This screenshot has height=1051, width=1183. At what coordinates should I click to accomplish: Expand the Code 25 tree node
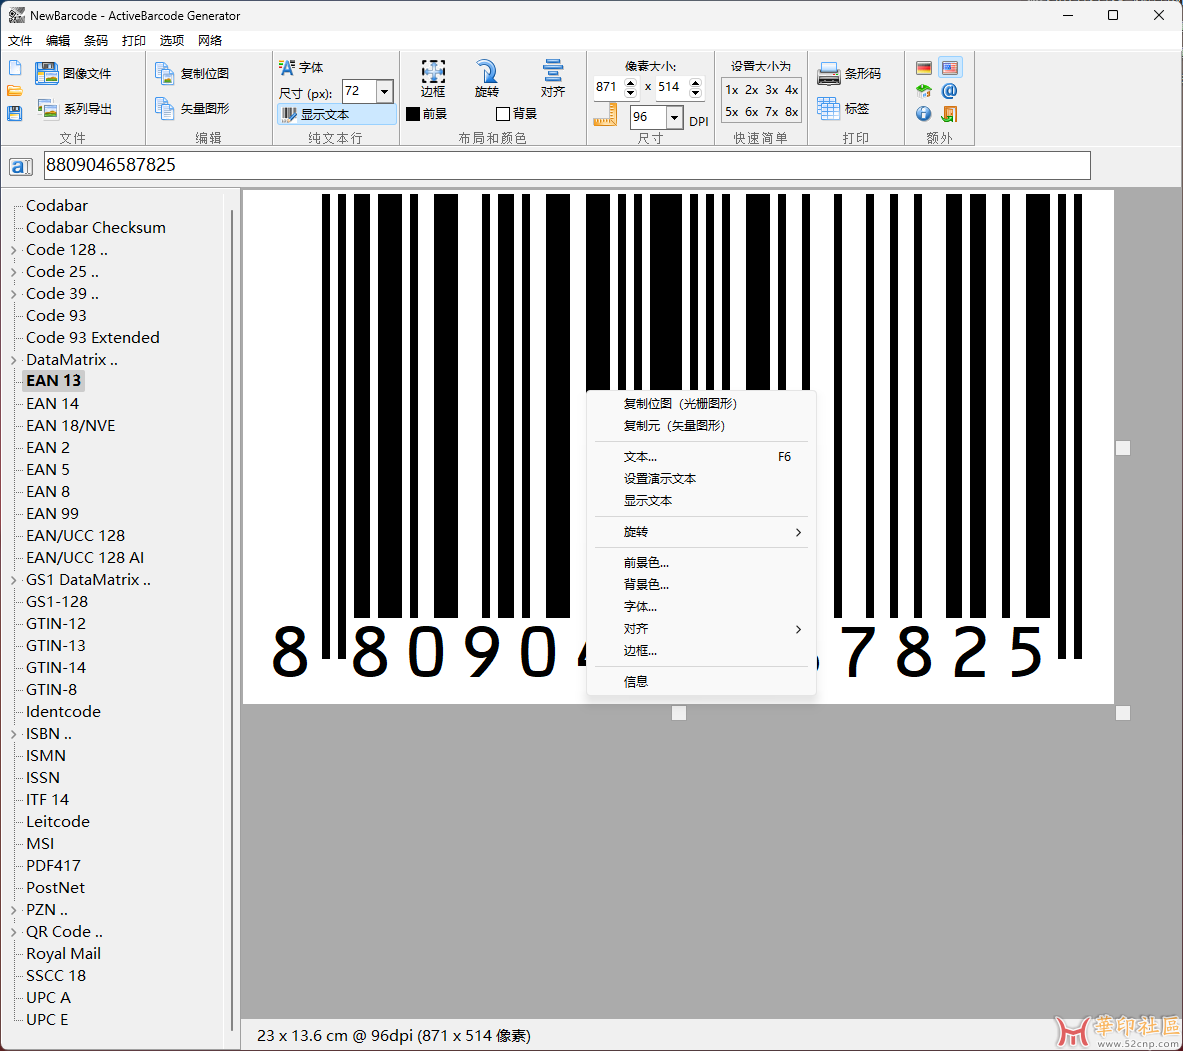pos(14,272)
